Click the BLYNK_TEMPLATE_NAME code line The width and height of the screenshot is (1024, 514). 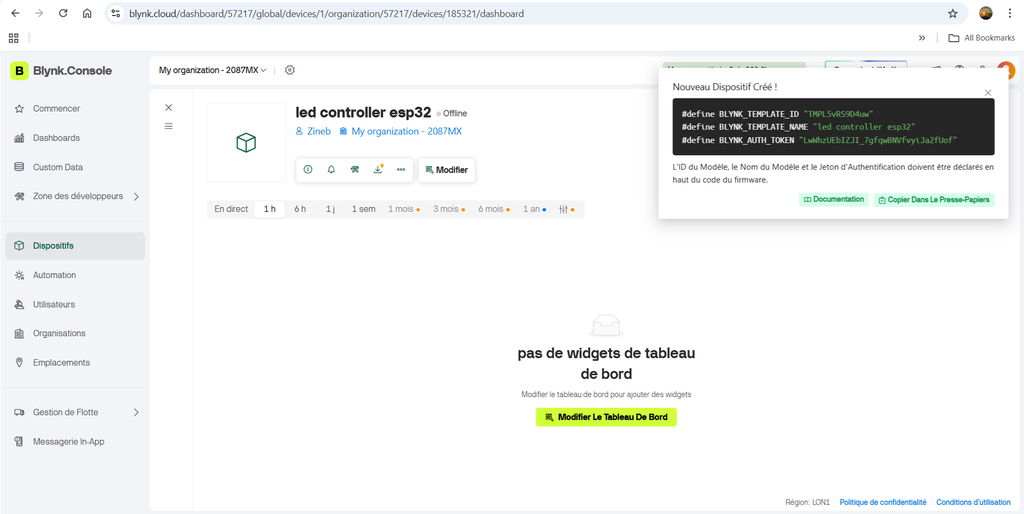[798, 127]
